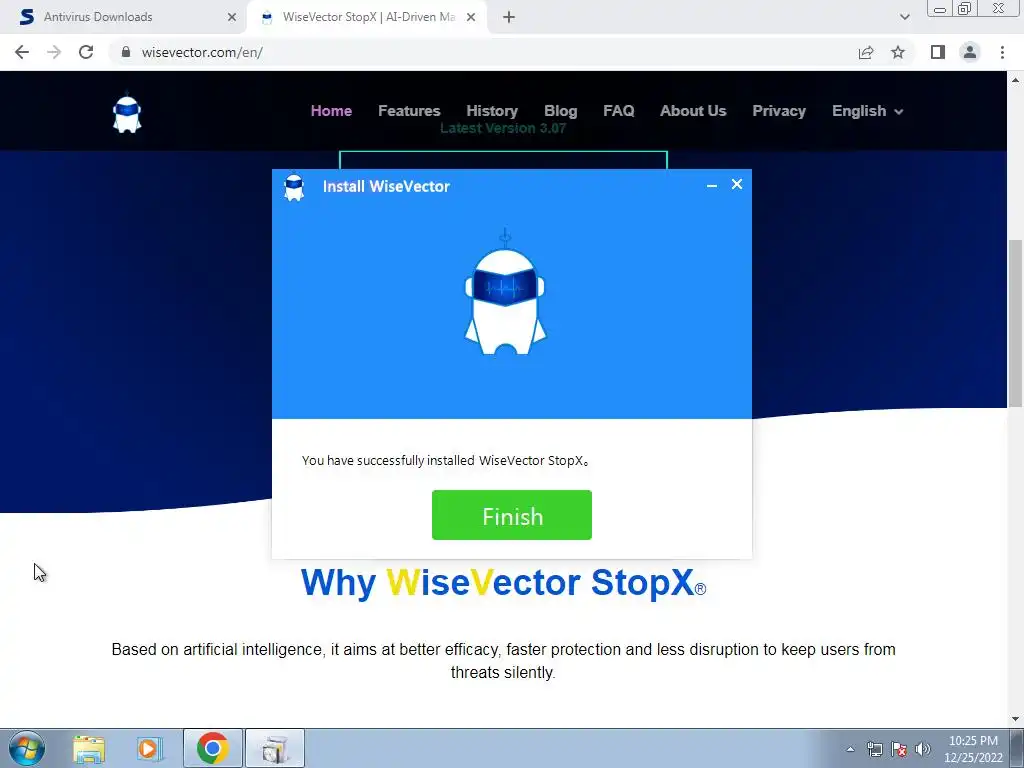1024x768 pixels.
Task: Click the installer taskbar icon
Action: coord(275,748)
